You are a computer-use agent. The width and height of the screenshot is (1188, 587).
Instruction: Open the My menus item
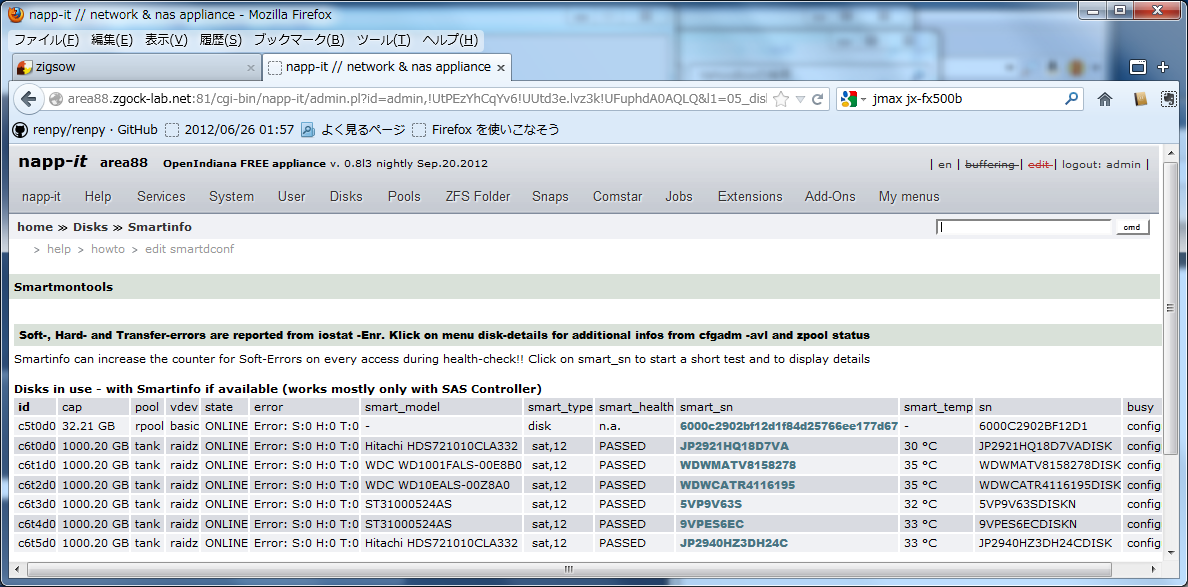[x=909, y=197]
